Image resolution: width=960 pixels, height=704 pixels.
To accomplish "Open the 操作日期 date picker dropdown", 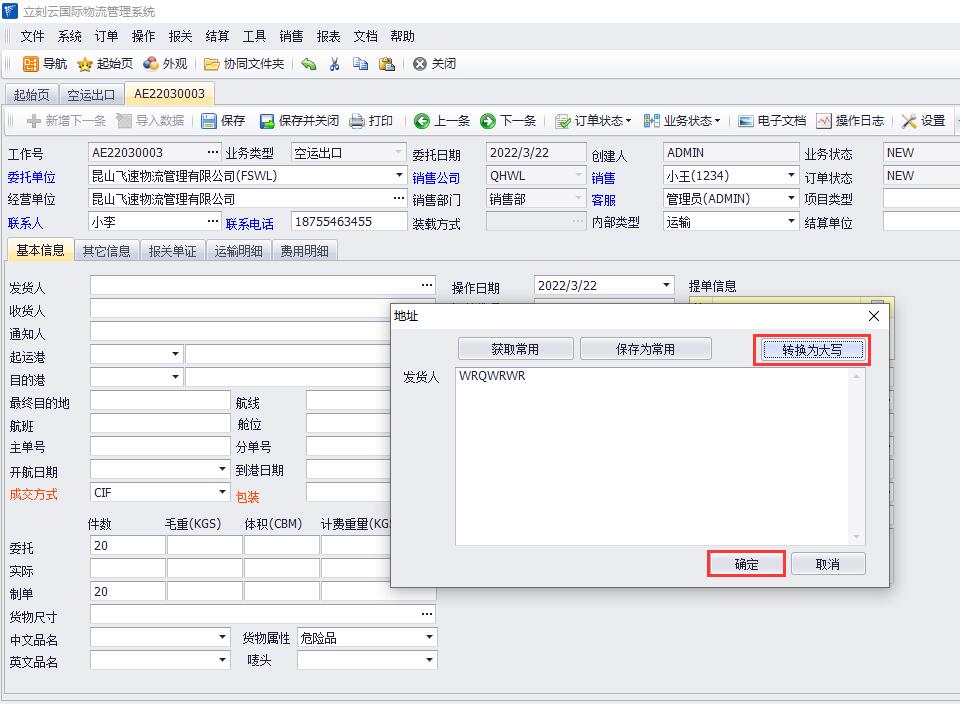I will point(667,286).
